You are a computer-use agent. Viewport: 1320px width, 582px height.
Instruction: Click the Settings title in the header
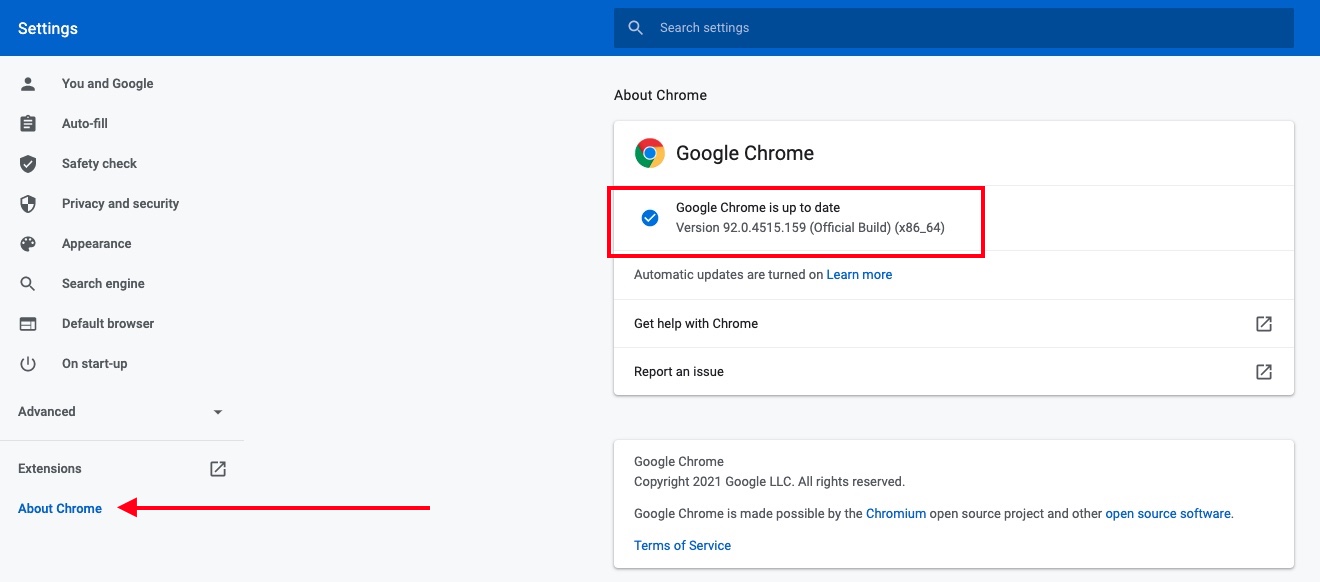point(48,28)
